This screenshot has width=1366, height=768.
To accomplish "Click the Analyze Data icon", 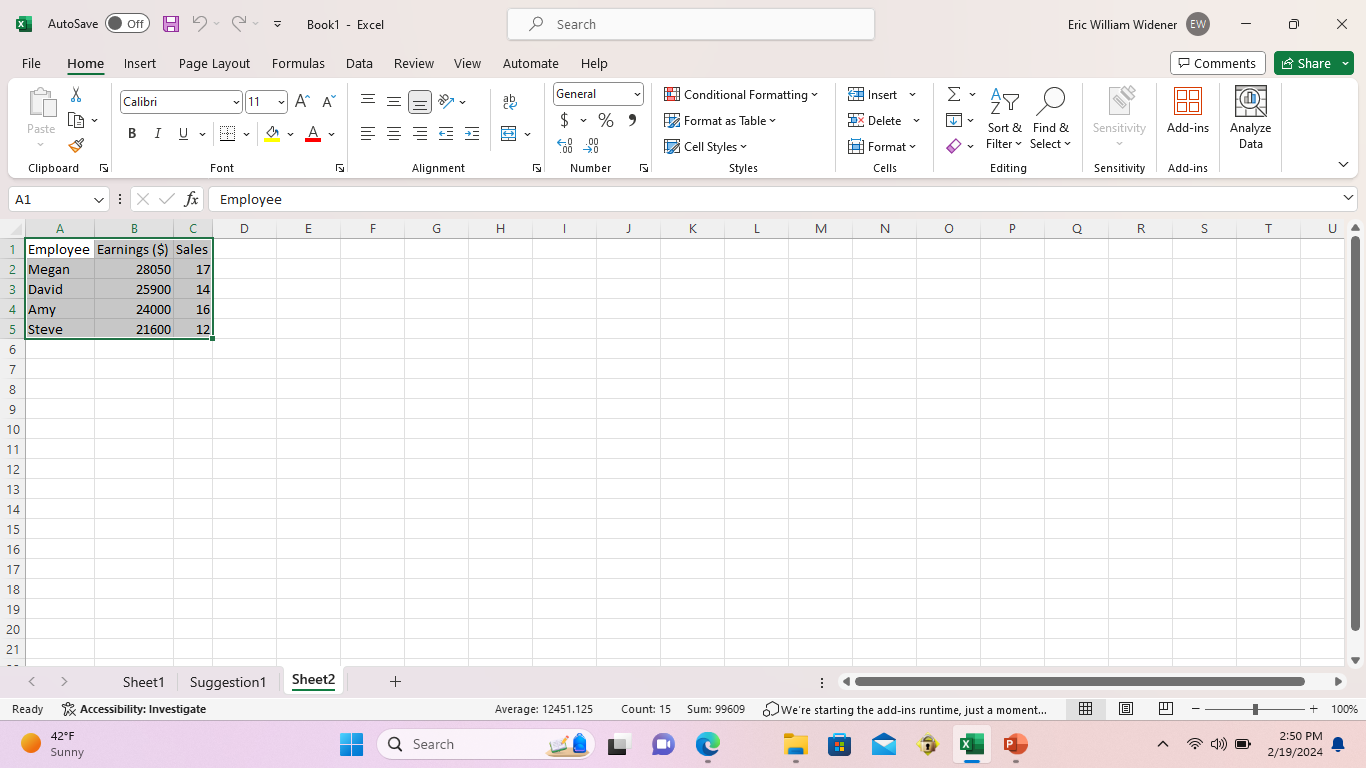I will (1251, 117).
